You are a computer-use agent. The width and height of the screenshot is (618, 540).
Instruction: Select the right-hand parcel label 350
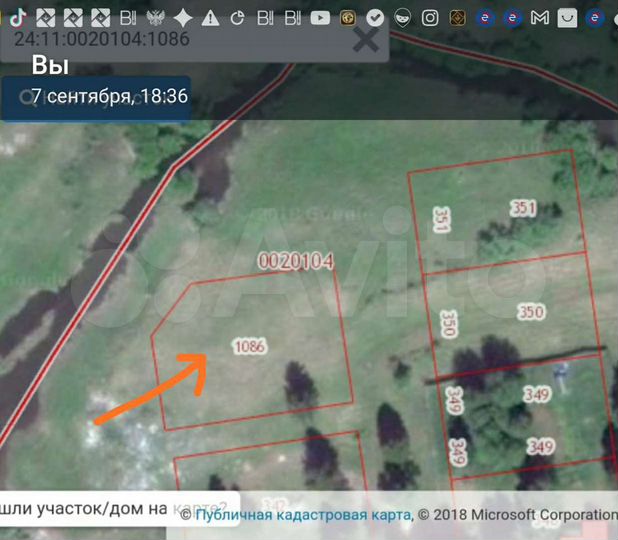tap(531, 312)
